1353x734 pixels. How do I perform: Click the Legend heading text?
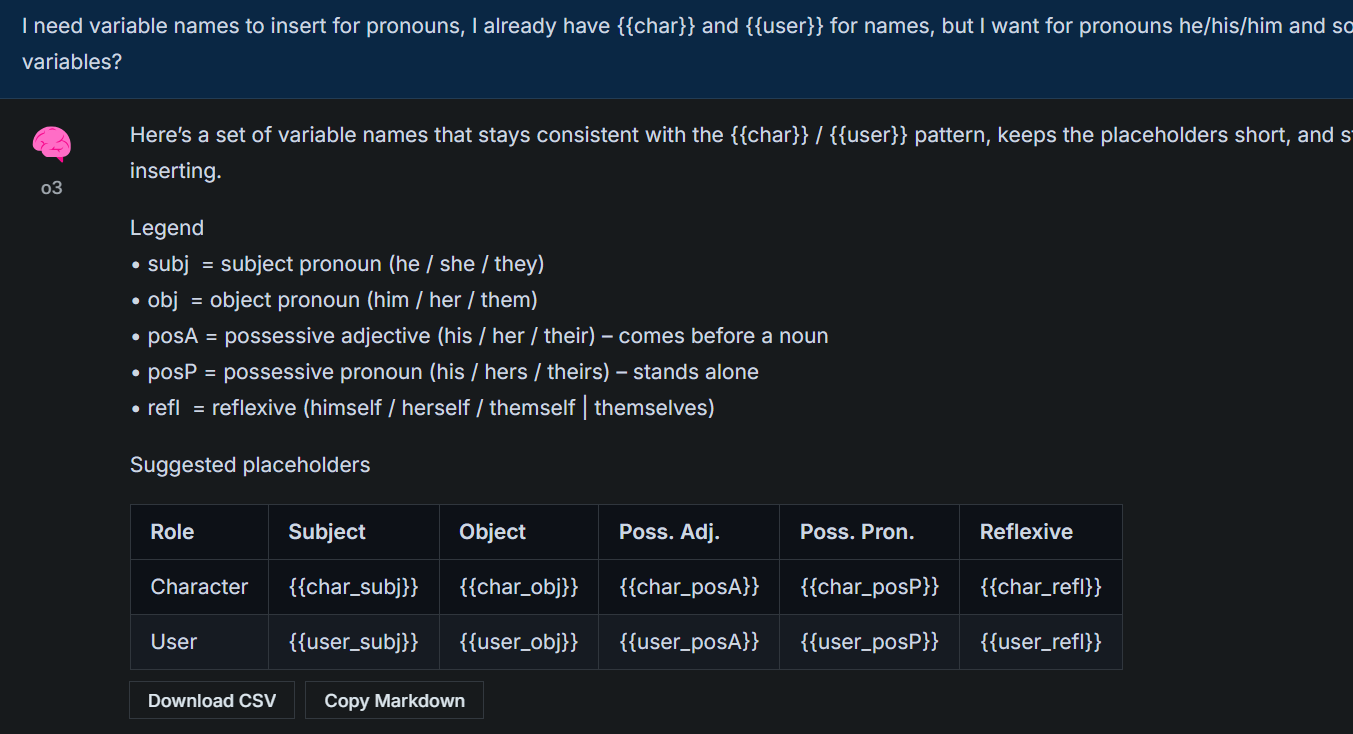167,228
